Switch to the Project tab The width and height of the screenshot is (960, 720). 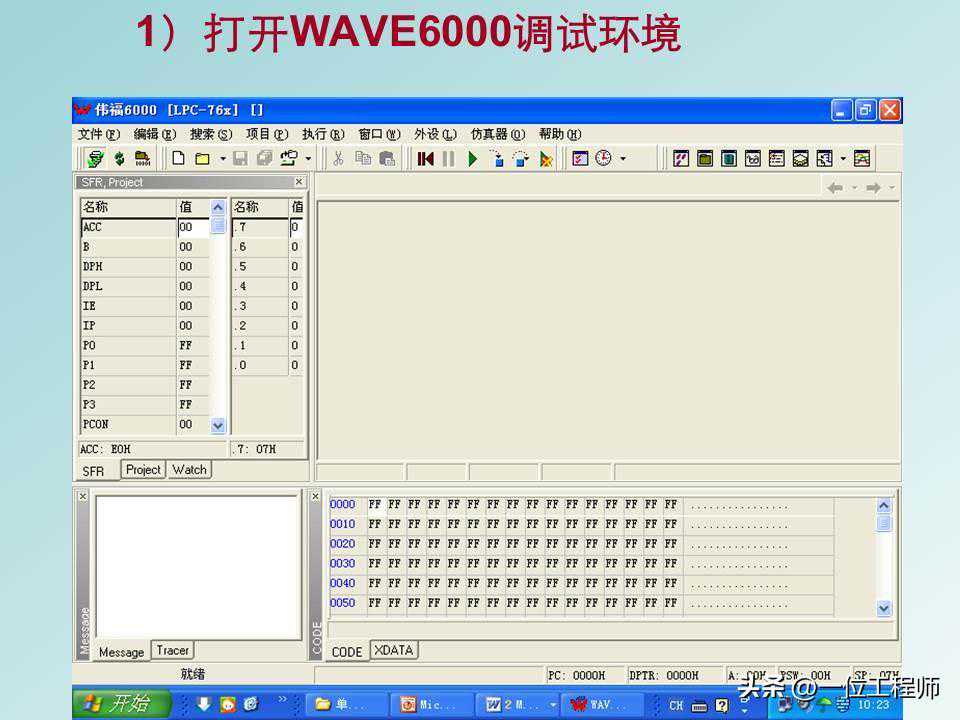pos(143,470)
